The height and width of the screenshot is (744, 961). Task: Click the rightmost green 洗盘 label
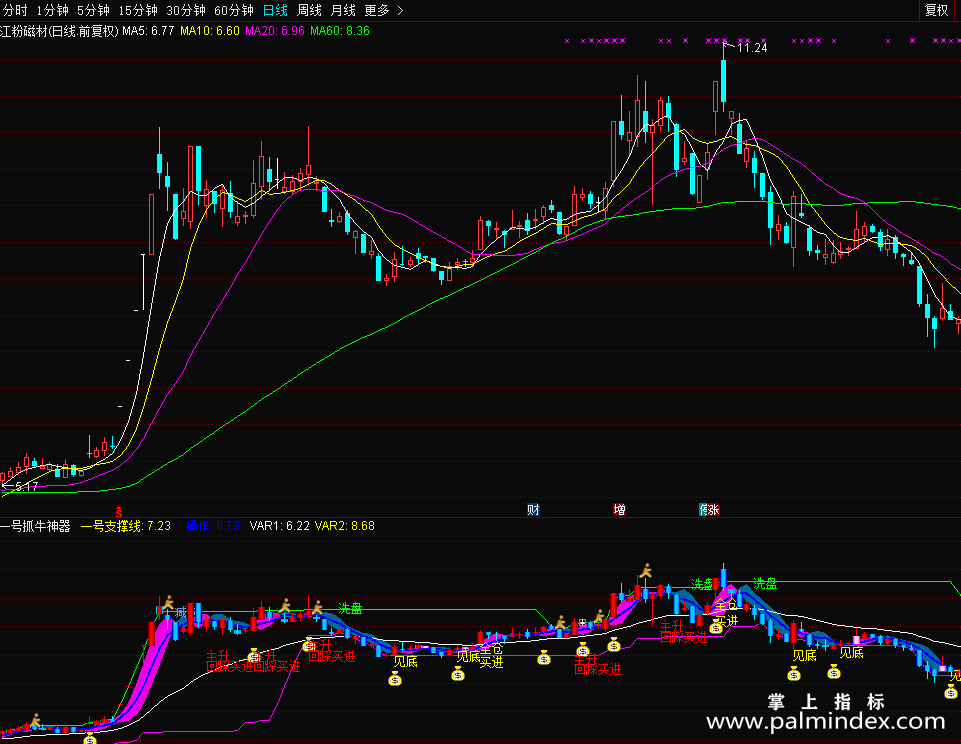[x=765, y=583]
